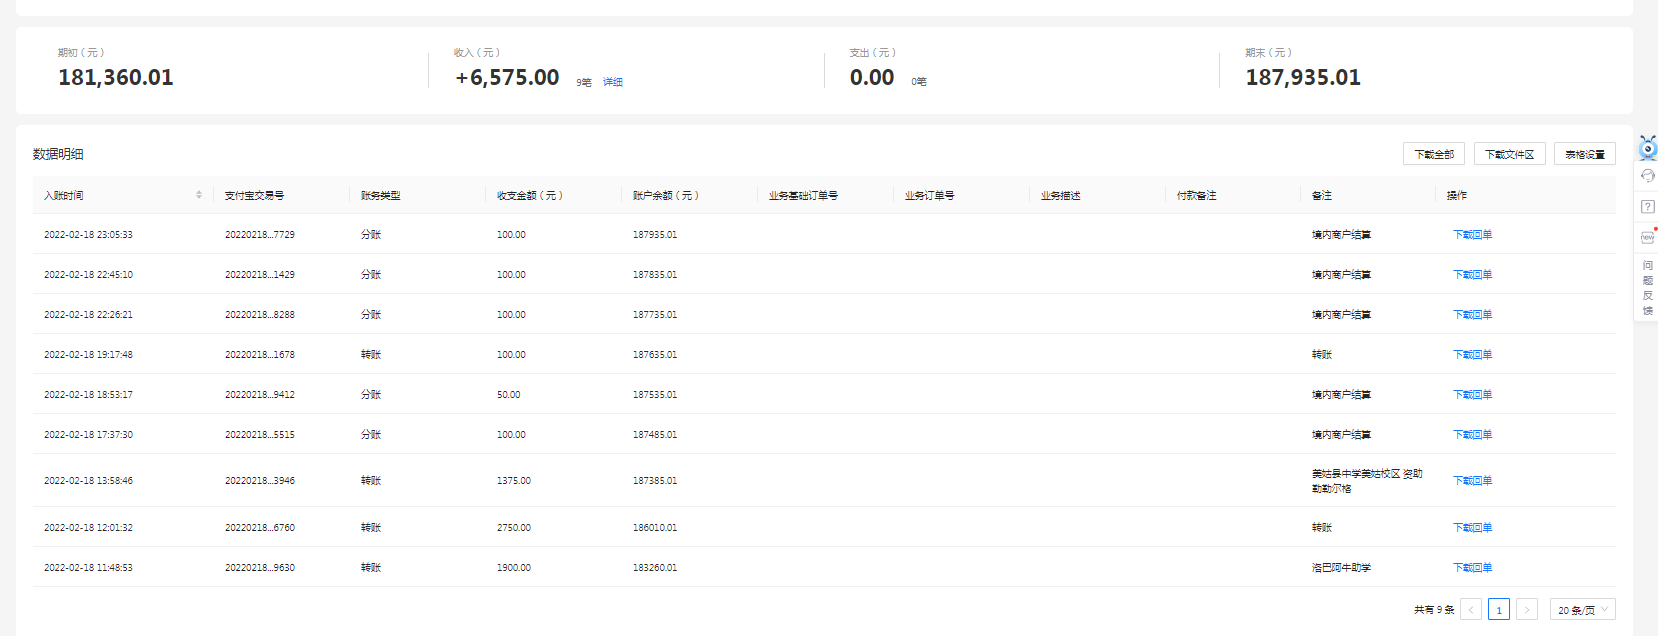Open the 20 条/页 page size dropdown
The height and width of the screenshot is (636, 1658).
pos(1583,609)
